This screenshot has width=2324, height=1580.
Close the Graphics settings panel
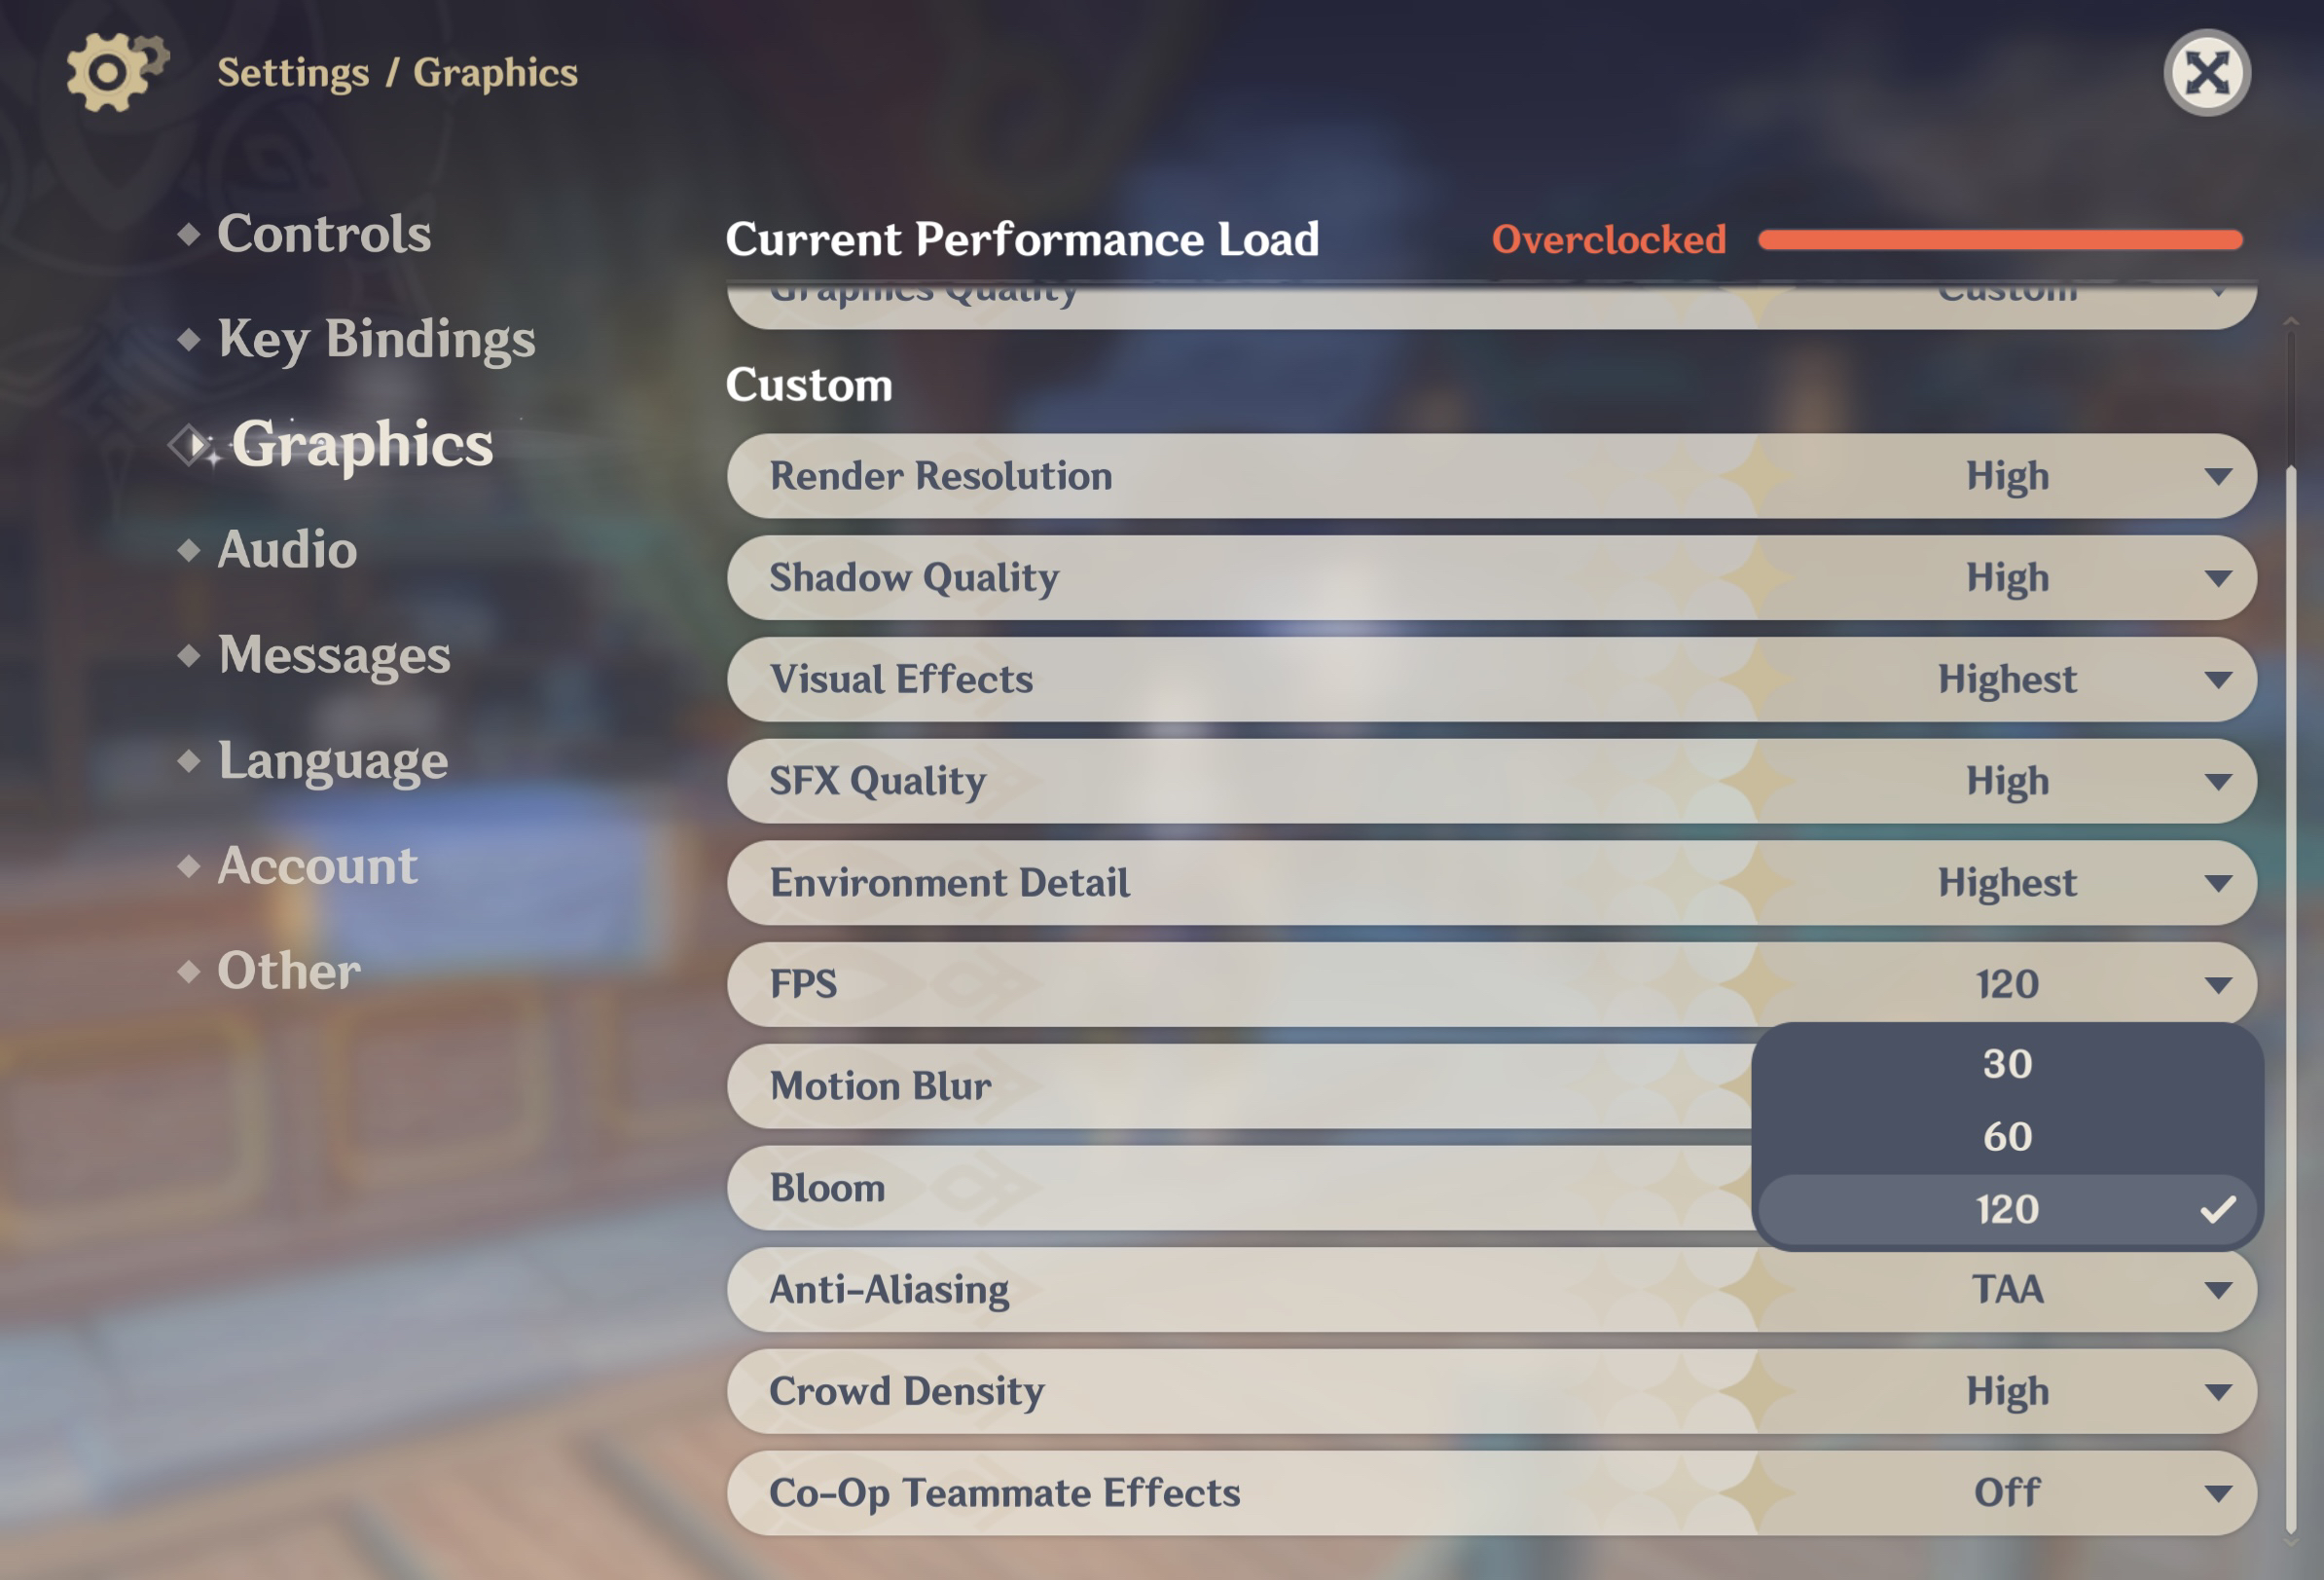2208,70
